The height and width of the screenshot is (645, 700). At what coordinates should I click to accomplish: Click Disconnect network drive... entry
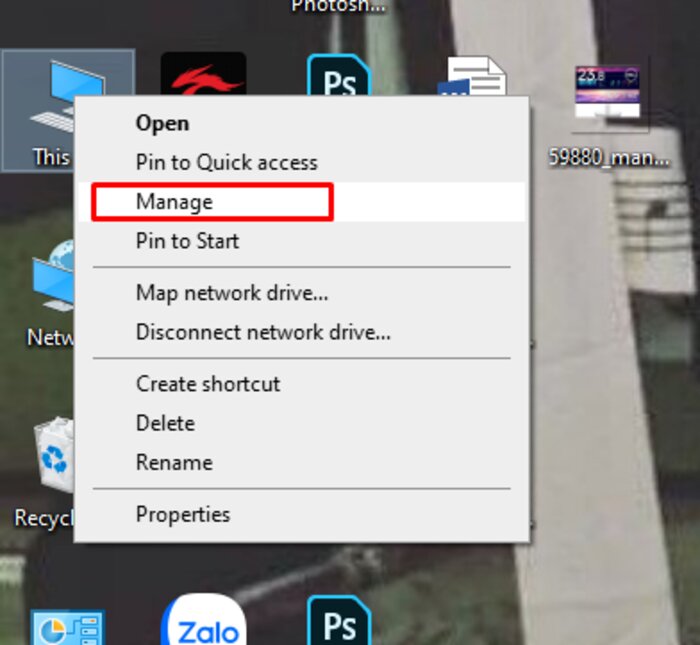(262, 332)
